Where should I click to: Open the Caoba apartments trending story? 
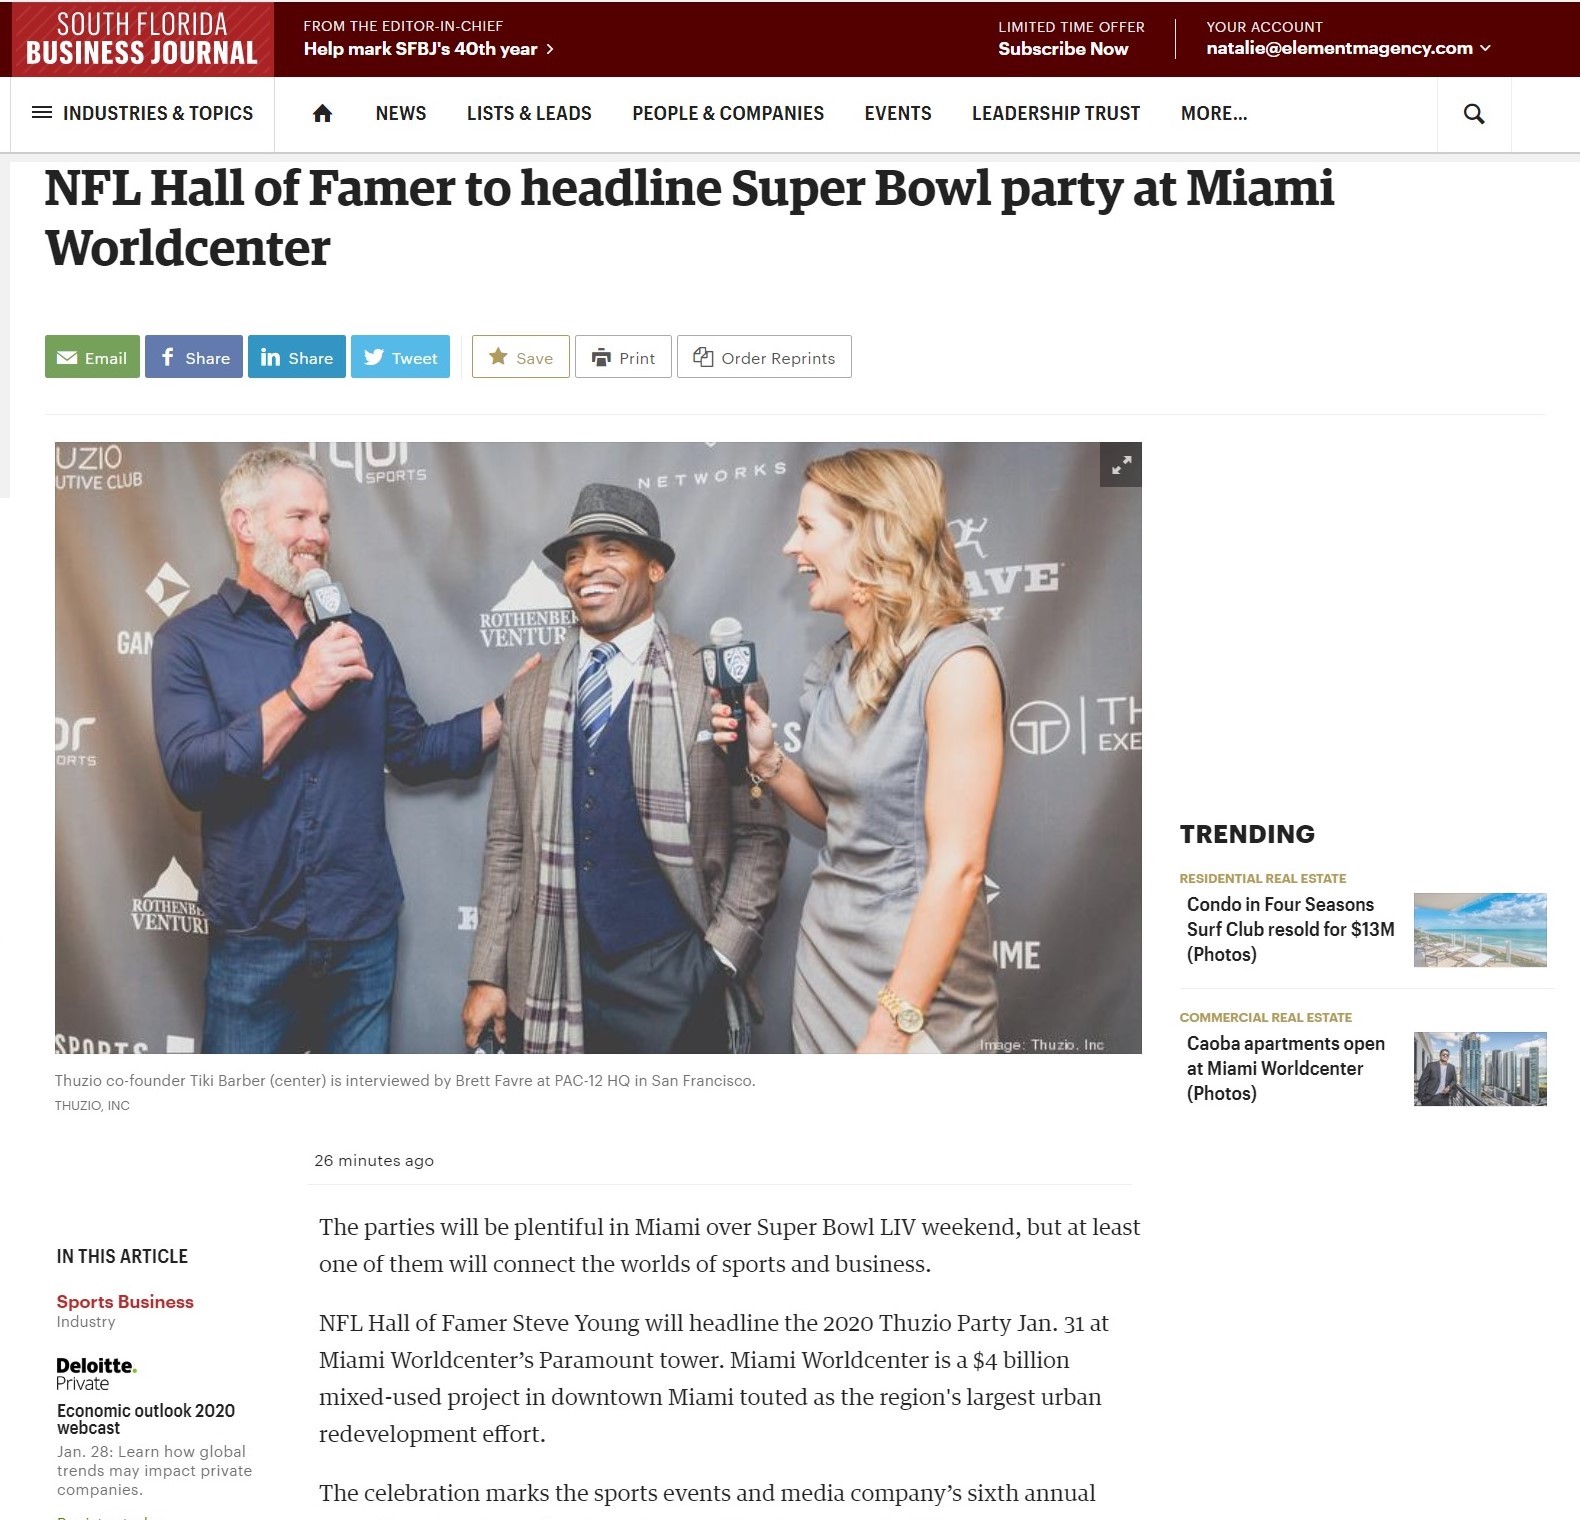(x=1285, y=1068)
